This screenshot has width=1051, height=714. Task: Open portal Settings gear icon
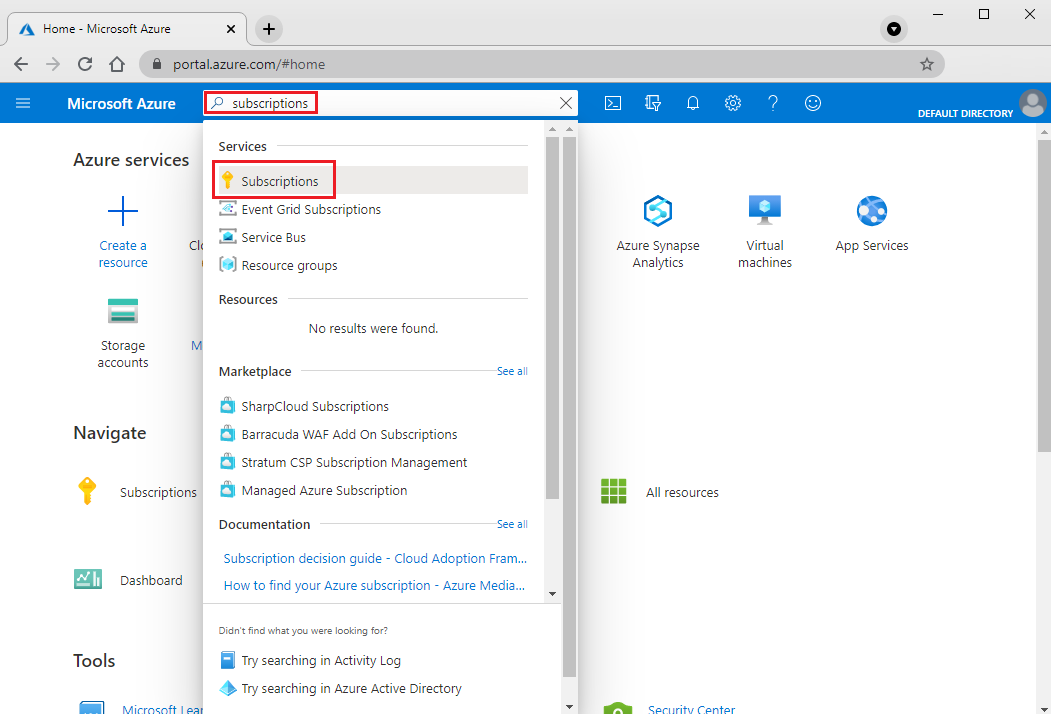pyautogui.click(x=733, y=103)
